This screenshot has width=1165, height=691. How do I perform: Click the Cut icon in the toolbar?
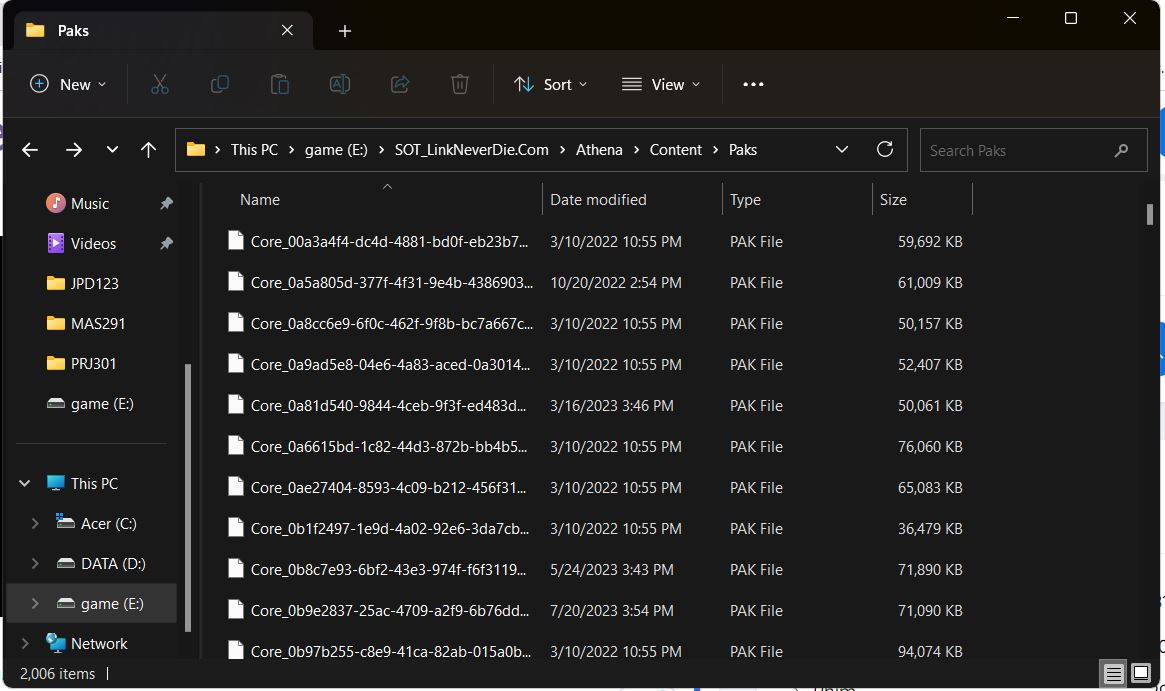point(160,84)
